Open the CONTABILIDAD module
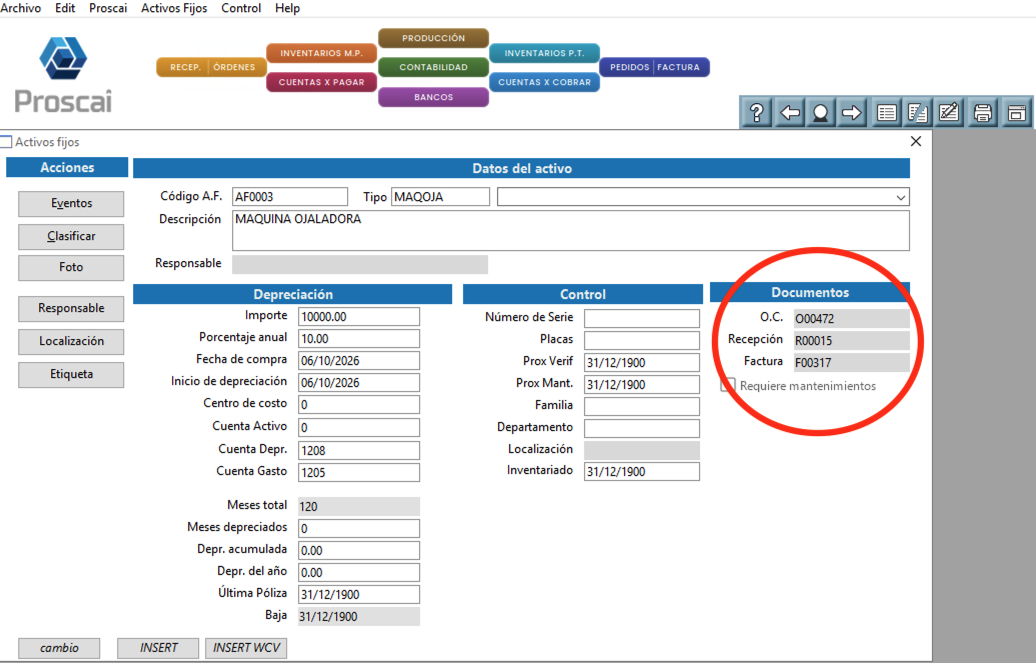Image resolution: width=1036 pixels, height=663 pixels. (433, 67)
